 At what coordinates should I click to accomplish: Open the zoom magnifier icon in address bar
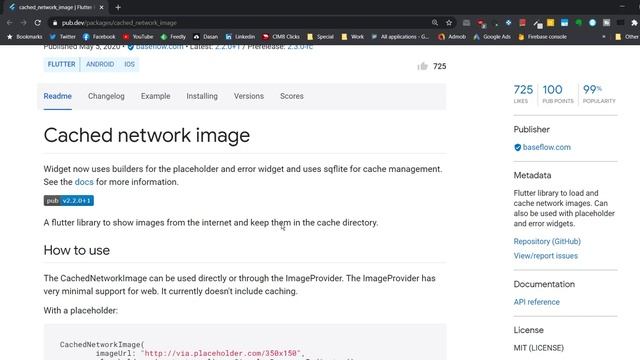coord(435,23)
